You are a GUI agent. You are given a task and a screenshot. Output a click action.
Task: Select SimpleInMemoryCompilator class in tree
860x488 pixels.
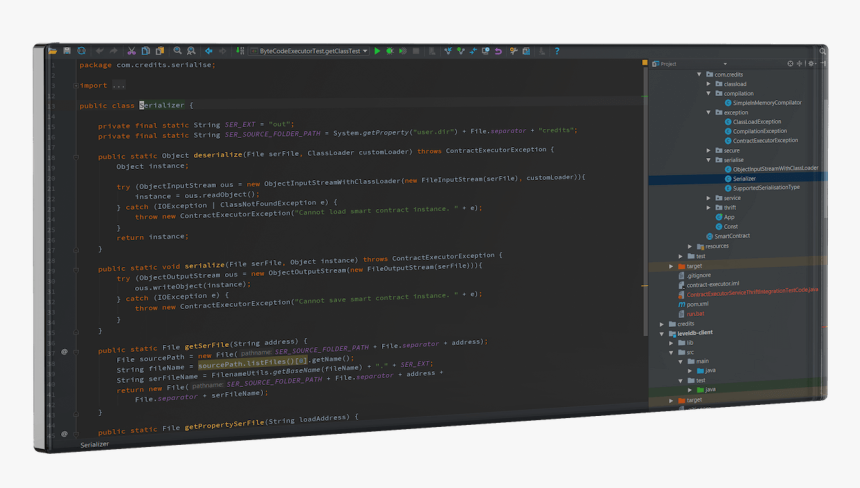tap(767, 103)
